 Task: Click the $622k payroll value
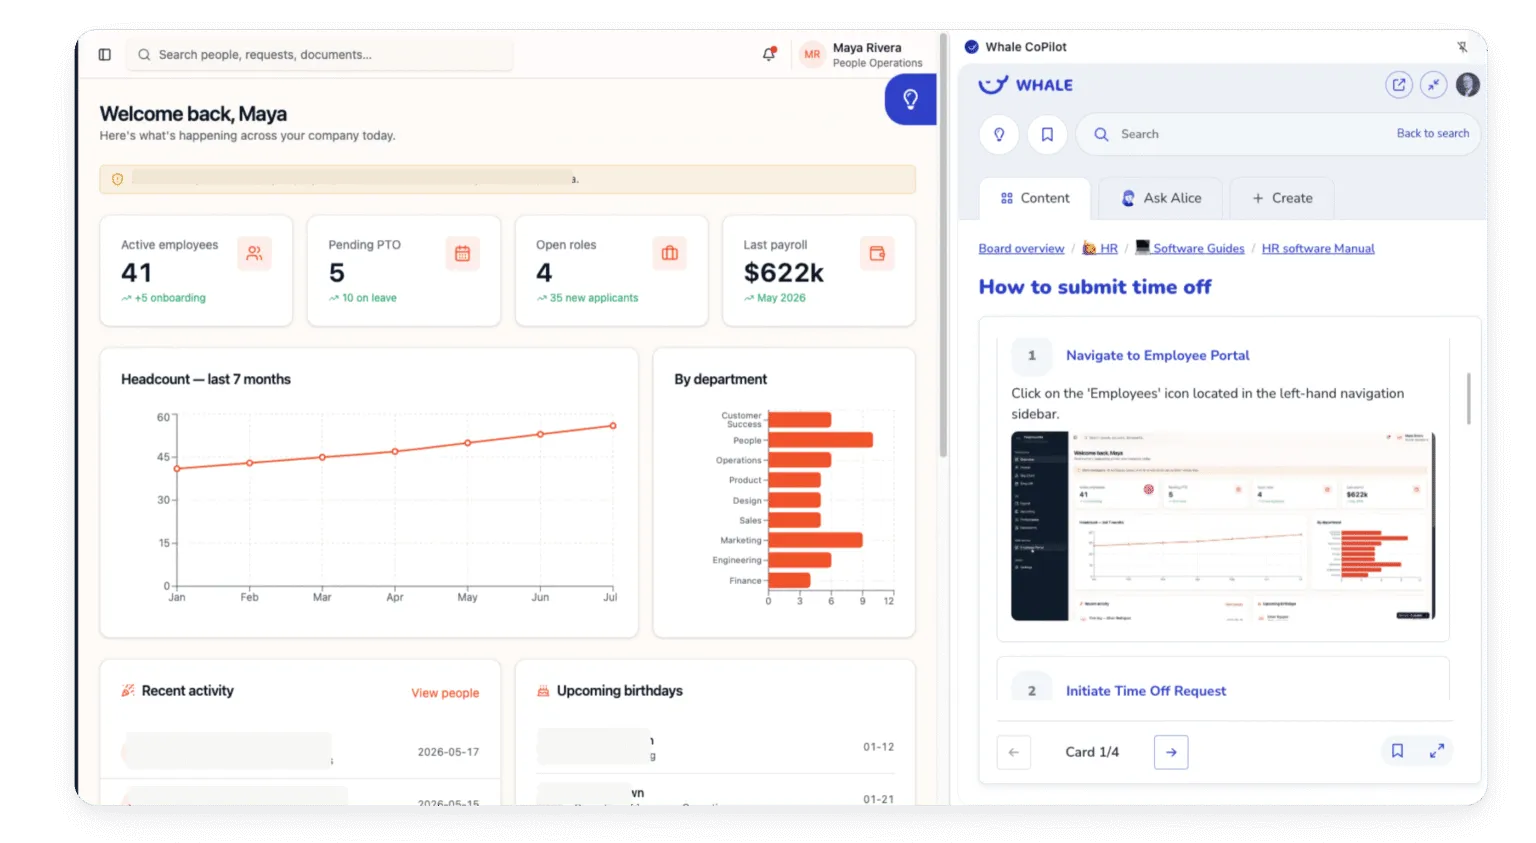(x=783, y=273)
